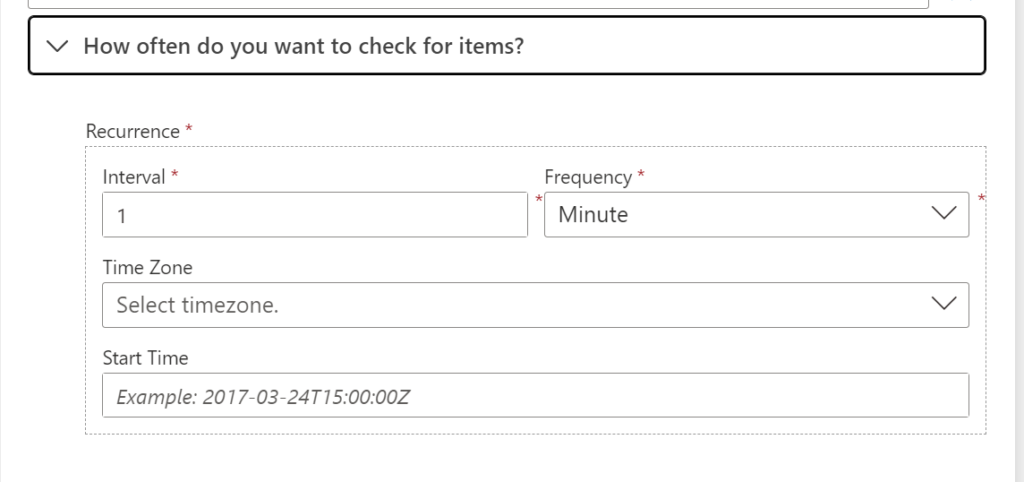Click the Time Zone label
The height and width of the screenshot is (482, 1024).
(x=147, y=267)
